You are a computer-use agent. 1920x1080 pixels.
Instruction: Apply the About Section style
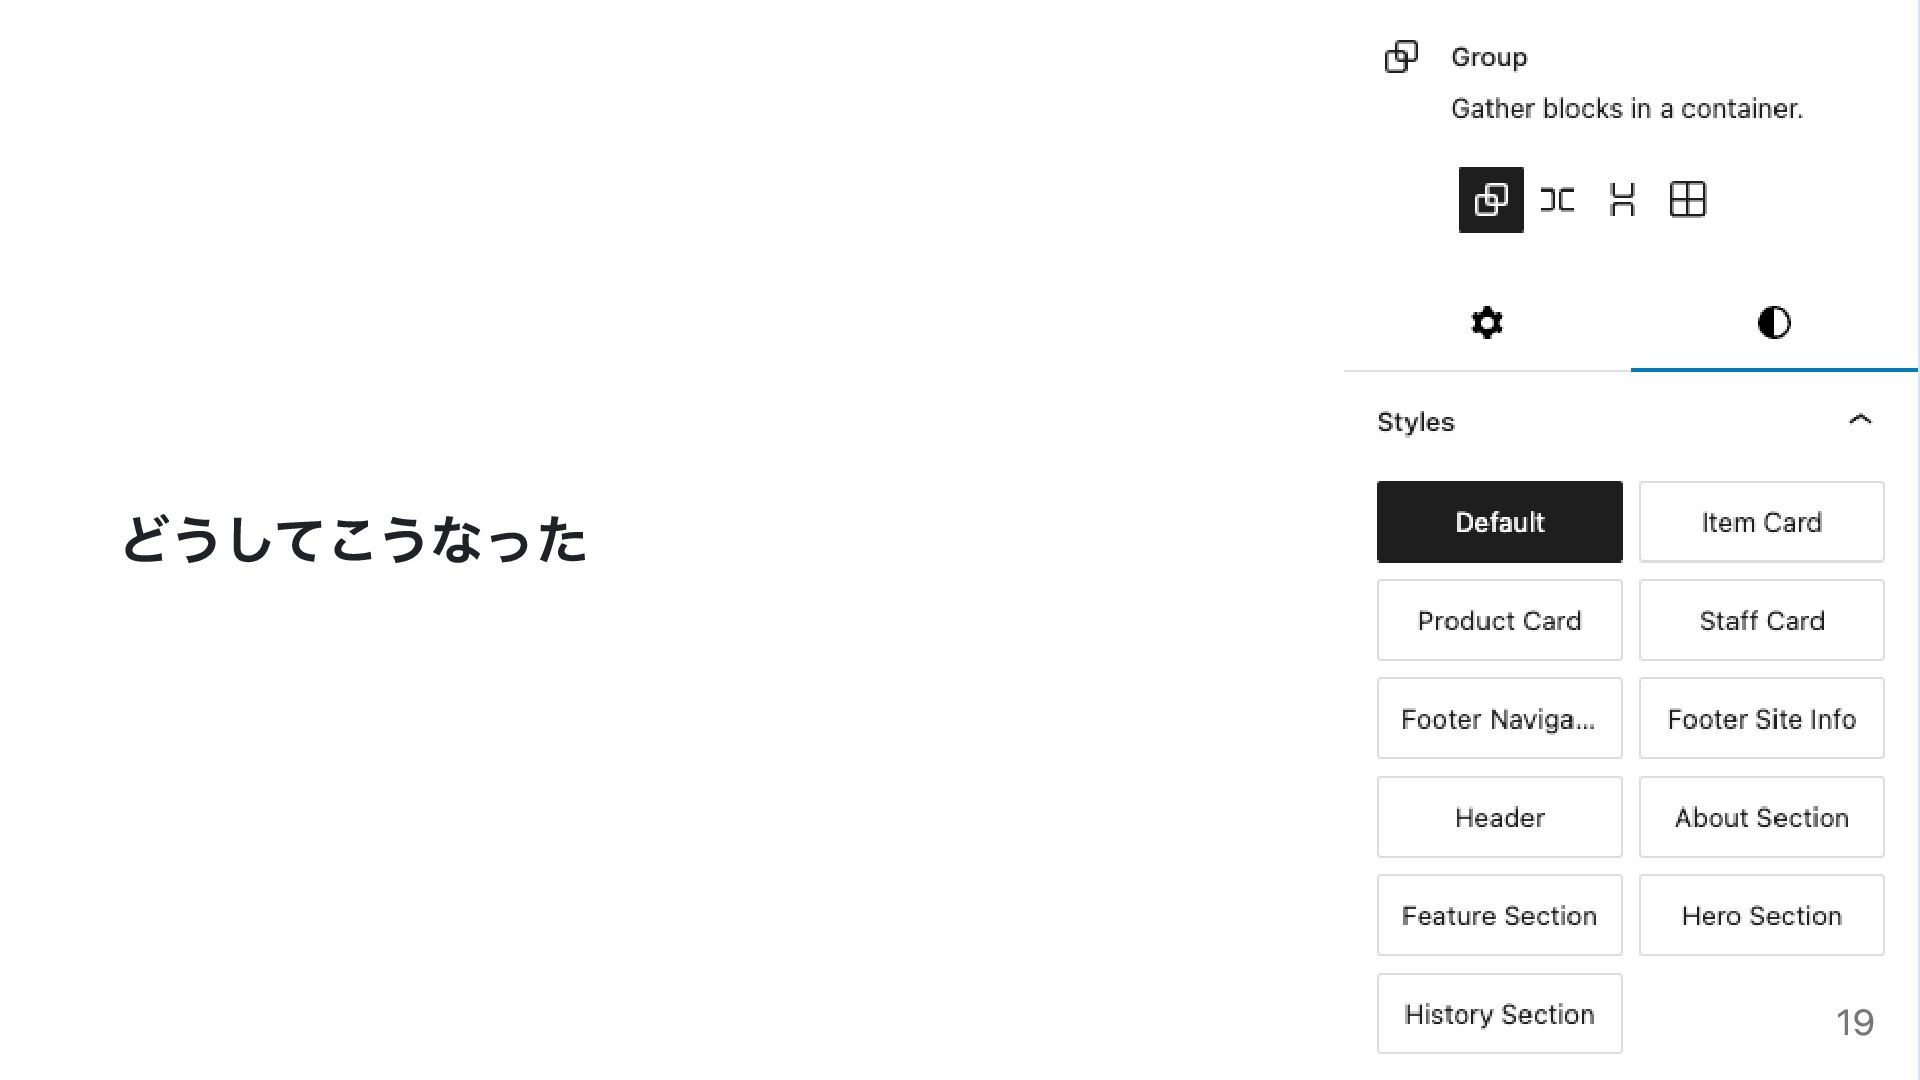click(x=1762, y=817)
